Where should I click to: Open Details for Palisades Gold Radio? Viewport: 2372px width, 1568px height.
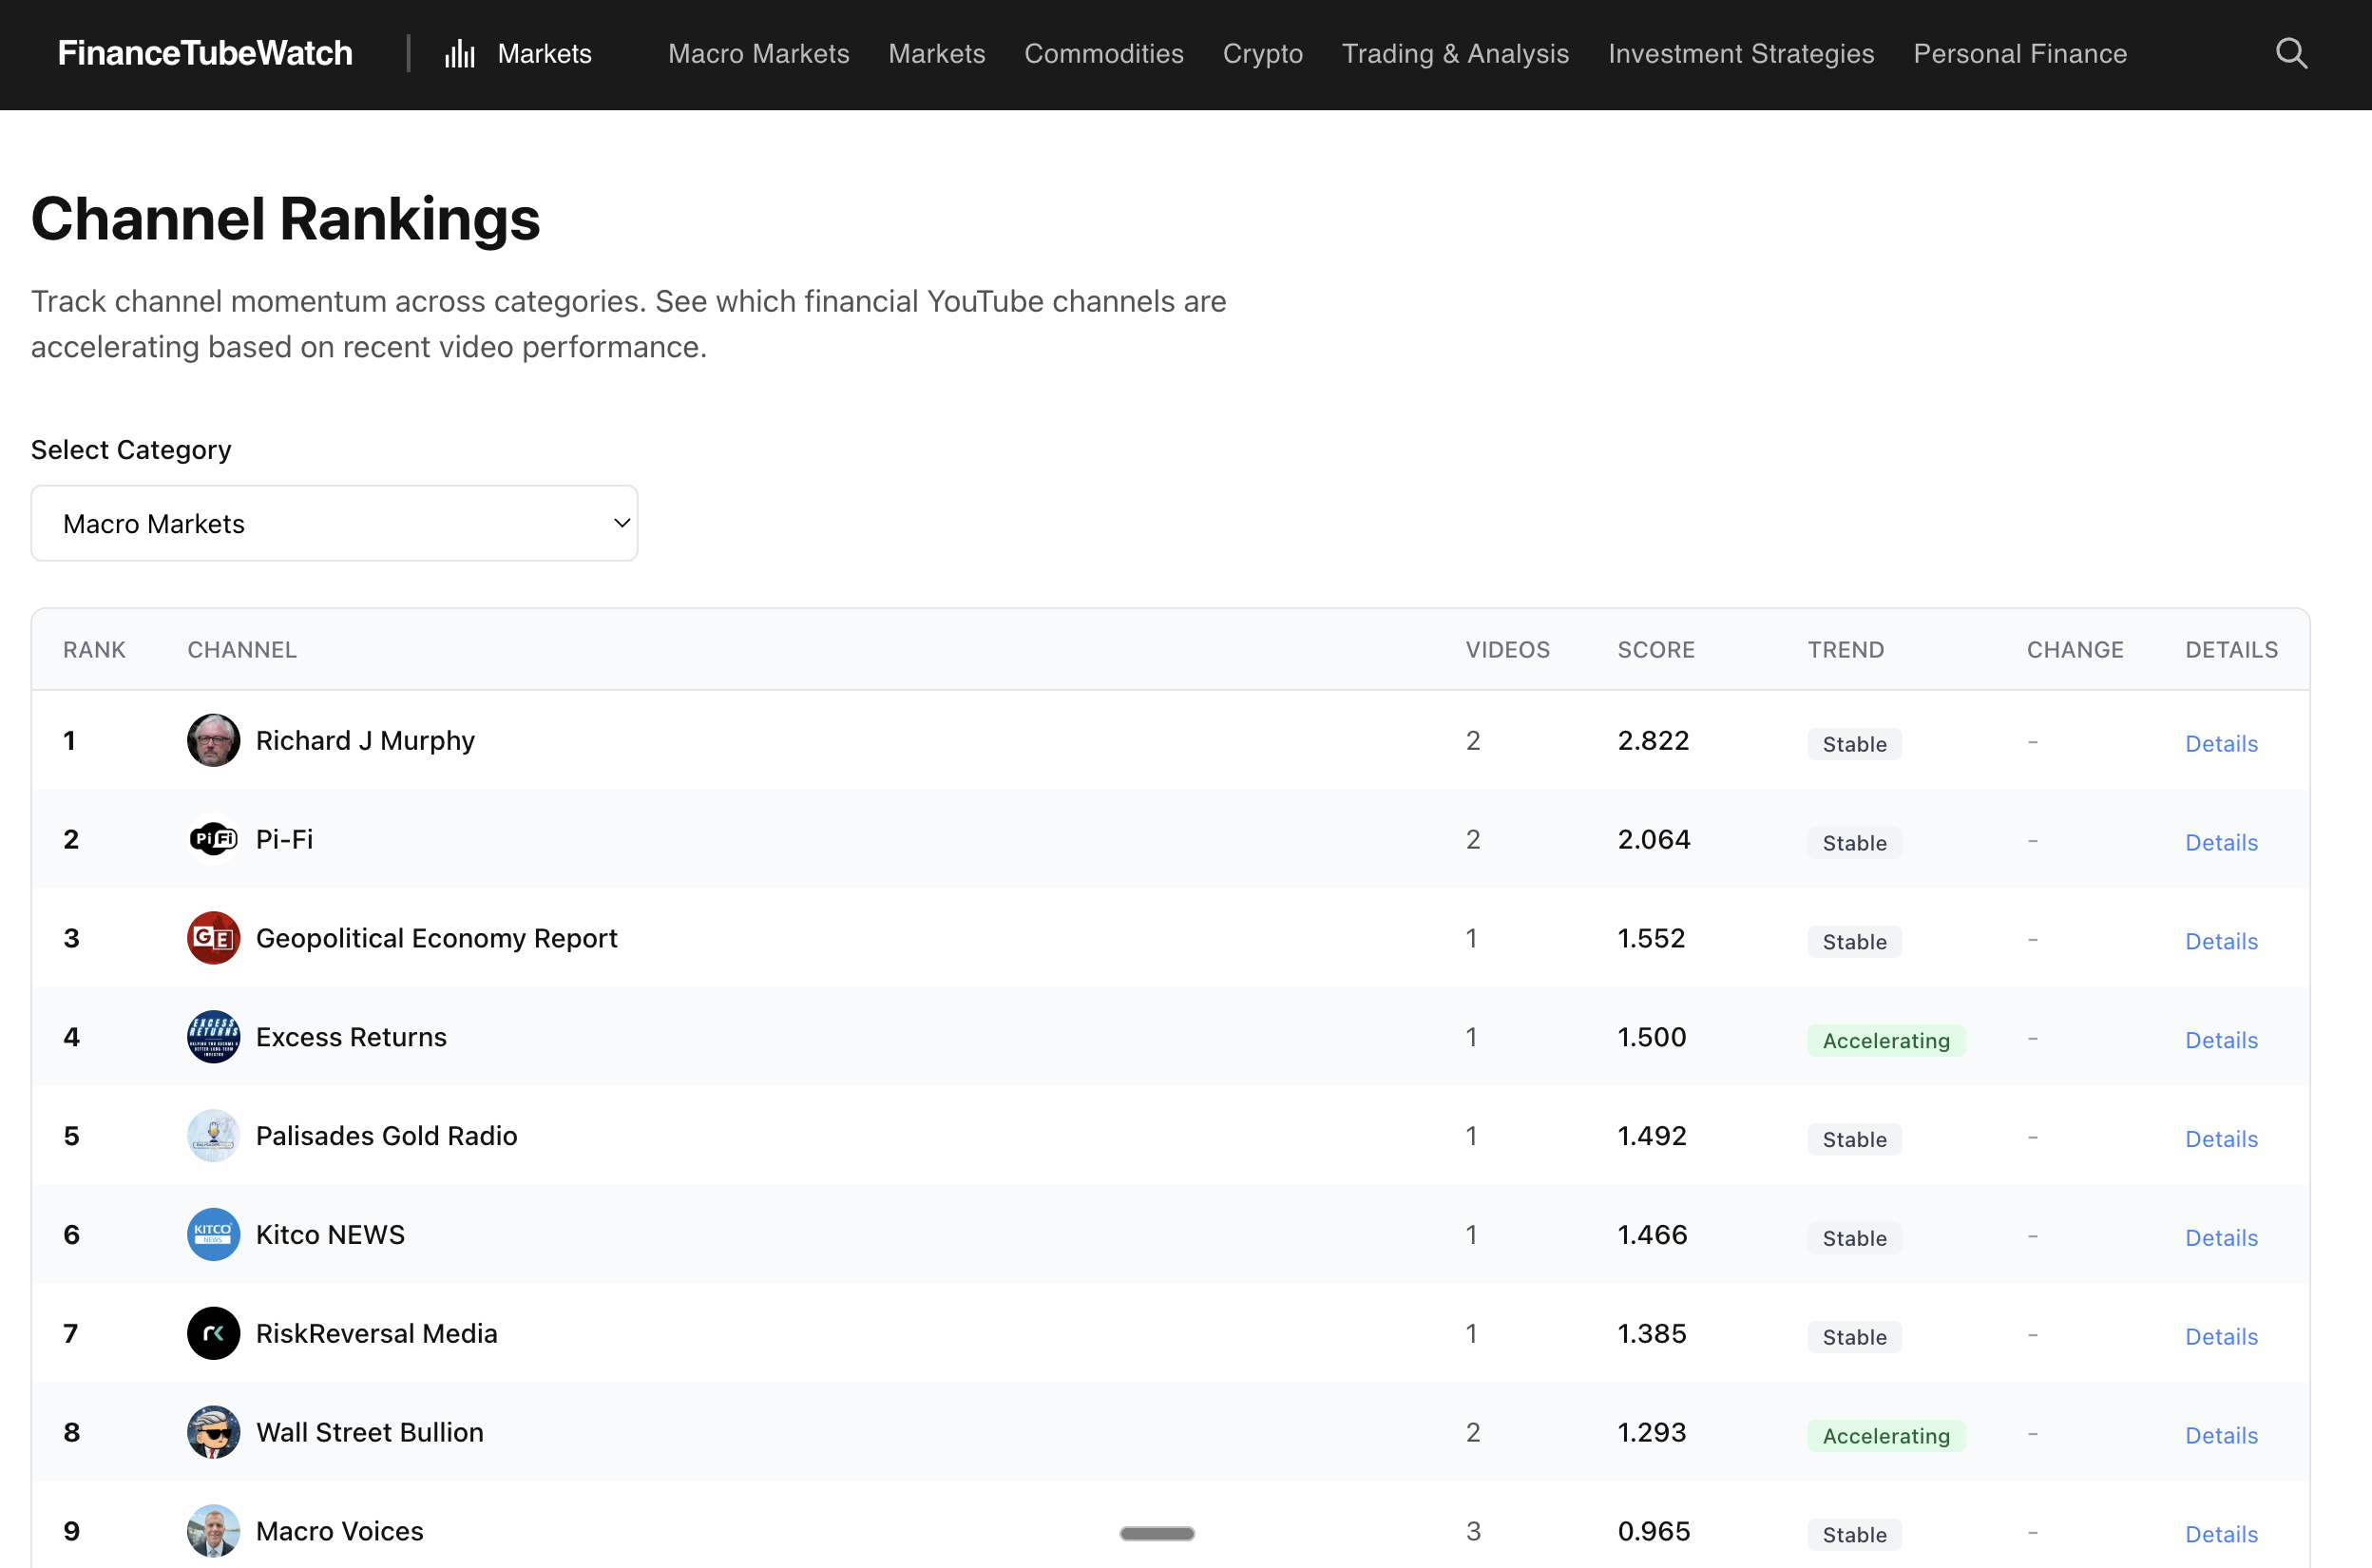pyautogui.click(x=2221, y=1138)
